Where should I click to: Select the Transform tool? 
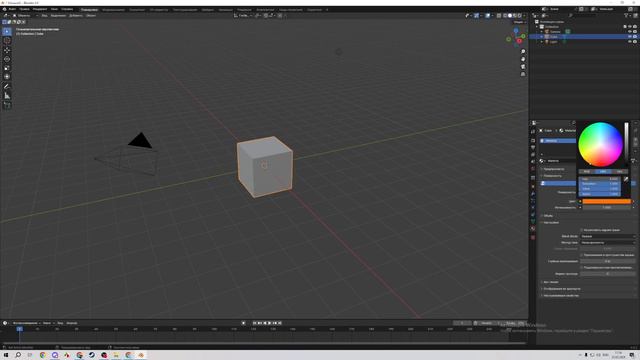7,77
